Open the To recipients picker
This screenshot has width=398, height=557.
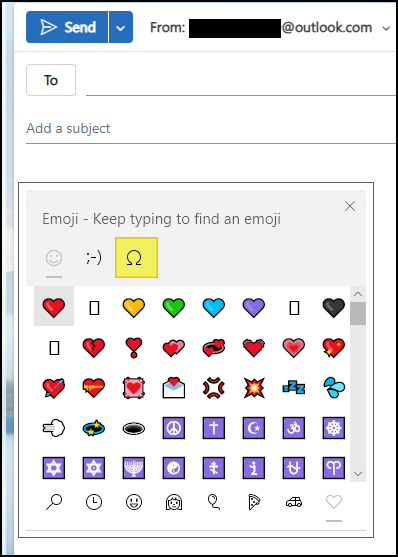(51, 80)
